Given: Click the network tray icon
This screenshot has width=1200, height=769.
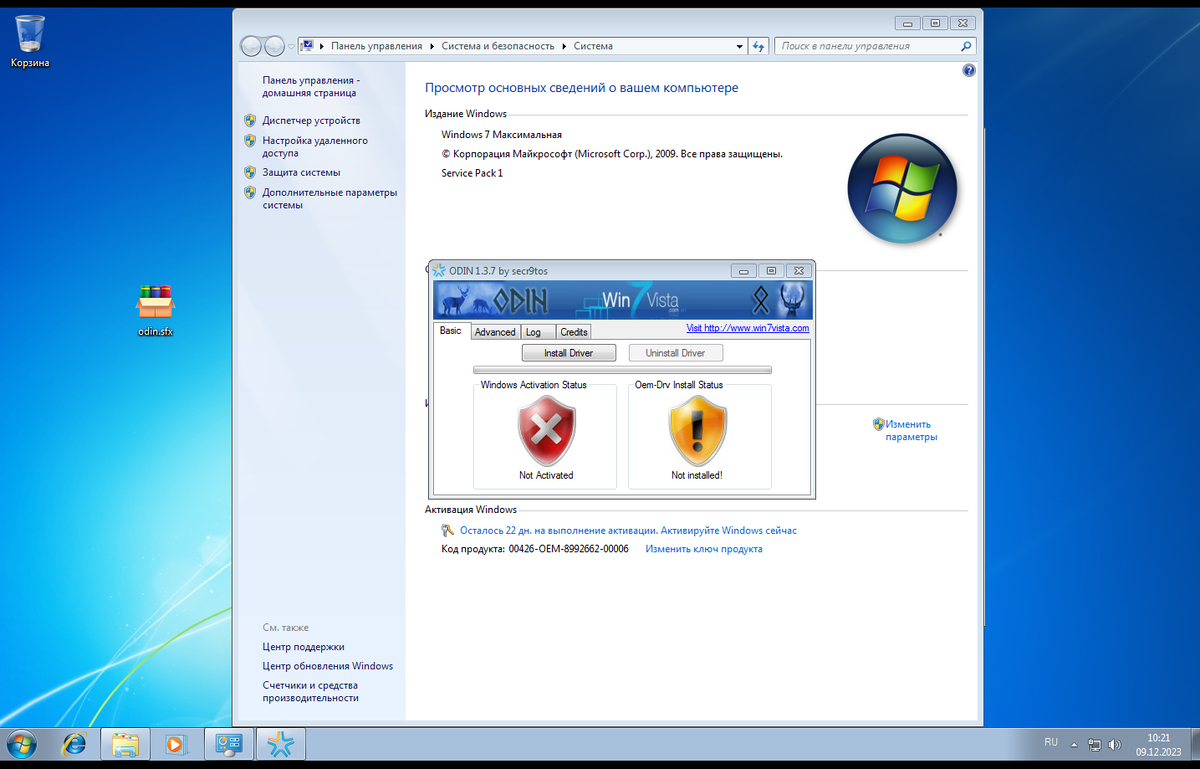Looking at the screenshot, I should (1095, 745).
